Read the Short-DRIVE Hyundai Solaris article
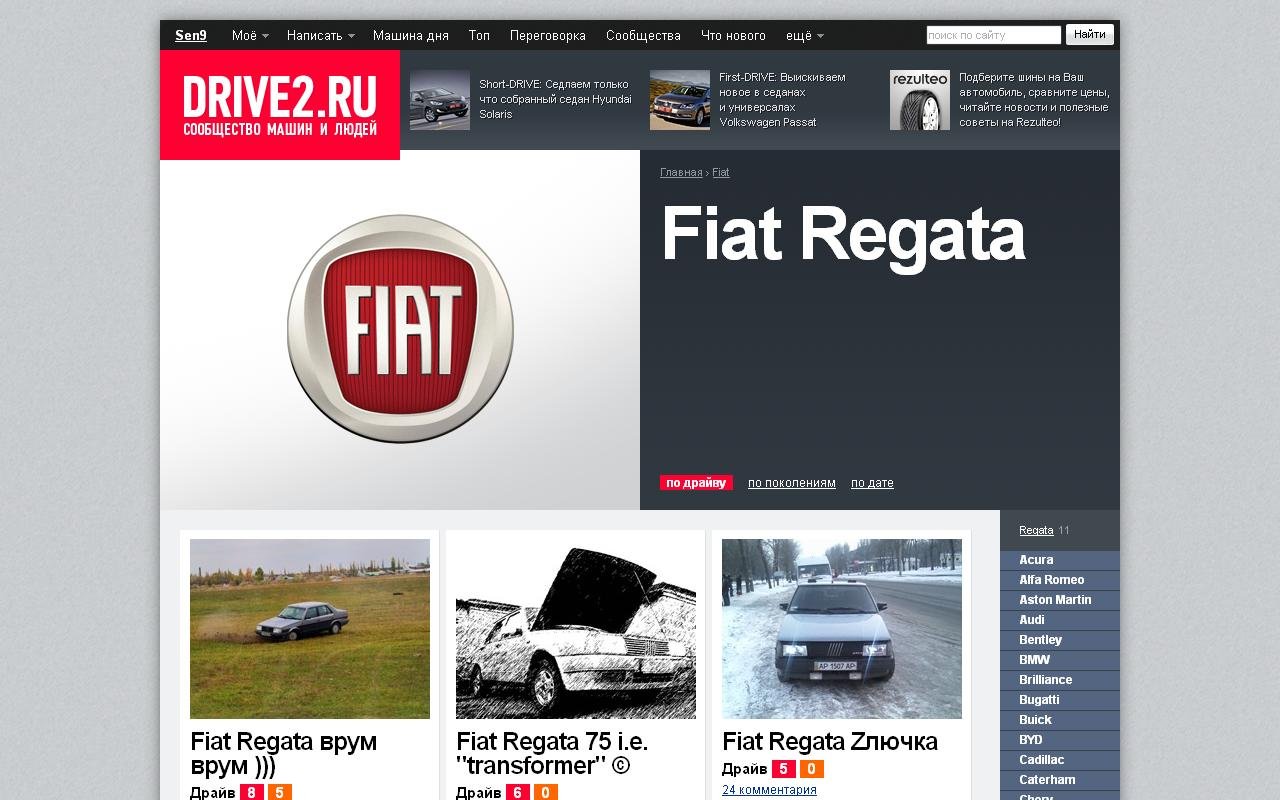The width and height of the screenshot is (1280, 800). (x=555, y=99)
